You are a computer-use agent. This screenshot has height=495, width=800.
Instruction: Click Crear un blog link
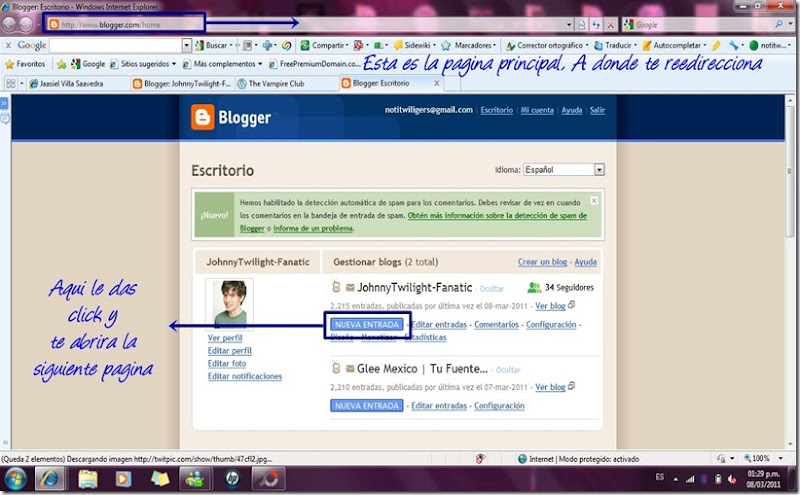pyautogui.click(x=542, y=262)
